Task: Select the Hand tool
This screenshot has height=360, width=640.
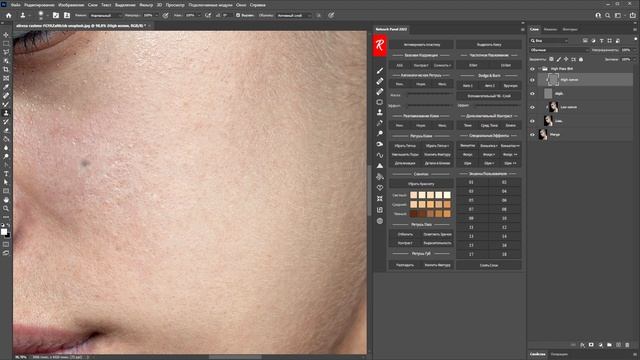Action: (x=6, y=200)
